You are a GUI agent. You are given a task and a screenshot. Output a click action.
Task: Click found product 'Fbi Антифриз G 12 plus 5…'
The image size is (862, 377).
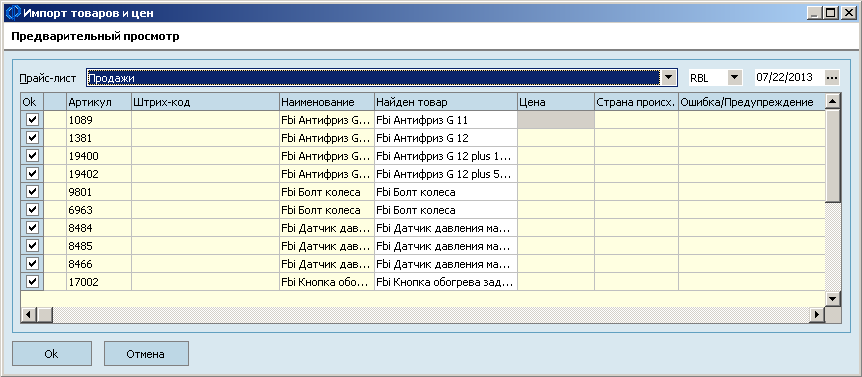pos(446,174)
